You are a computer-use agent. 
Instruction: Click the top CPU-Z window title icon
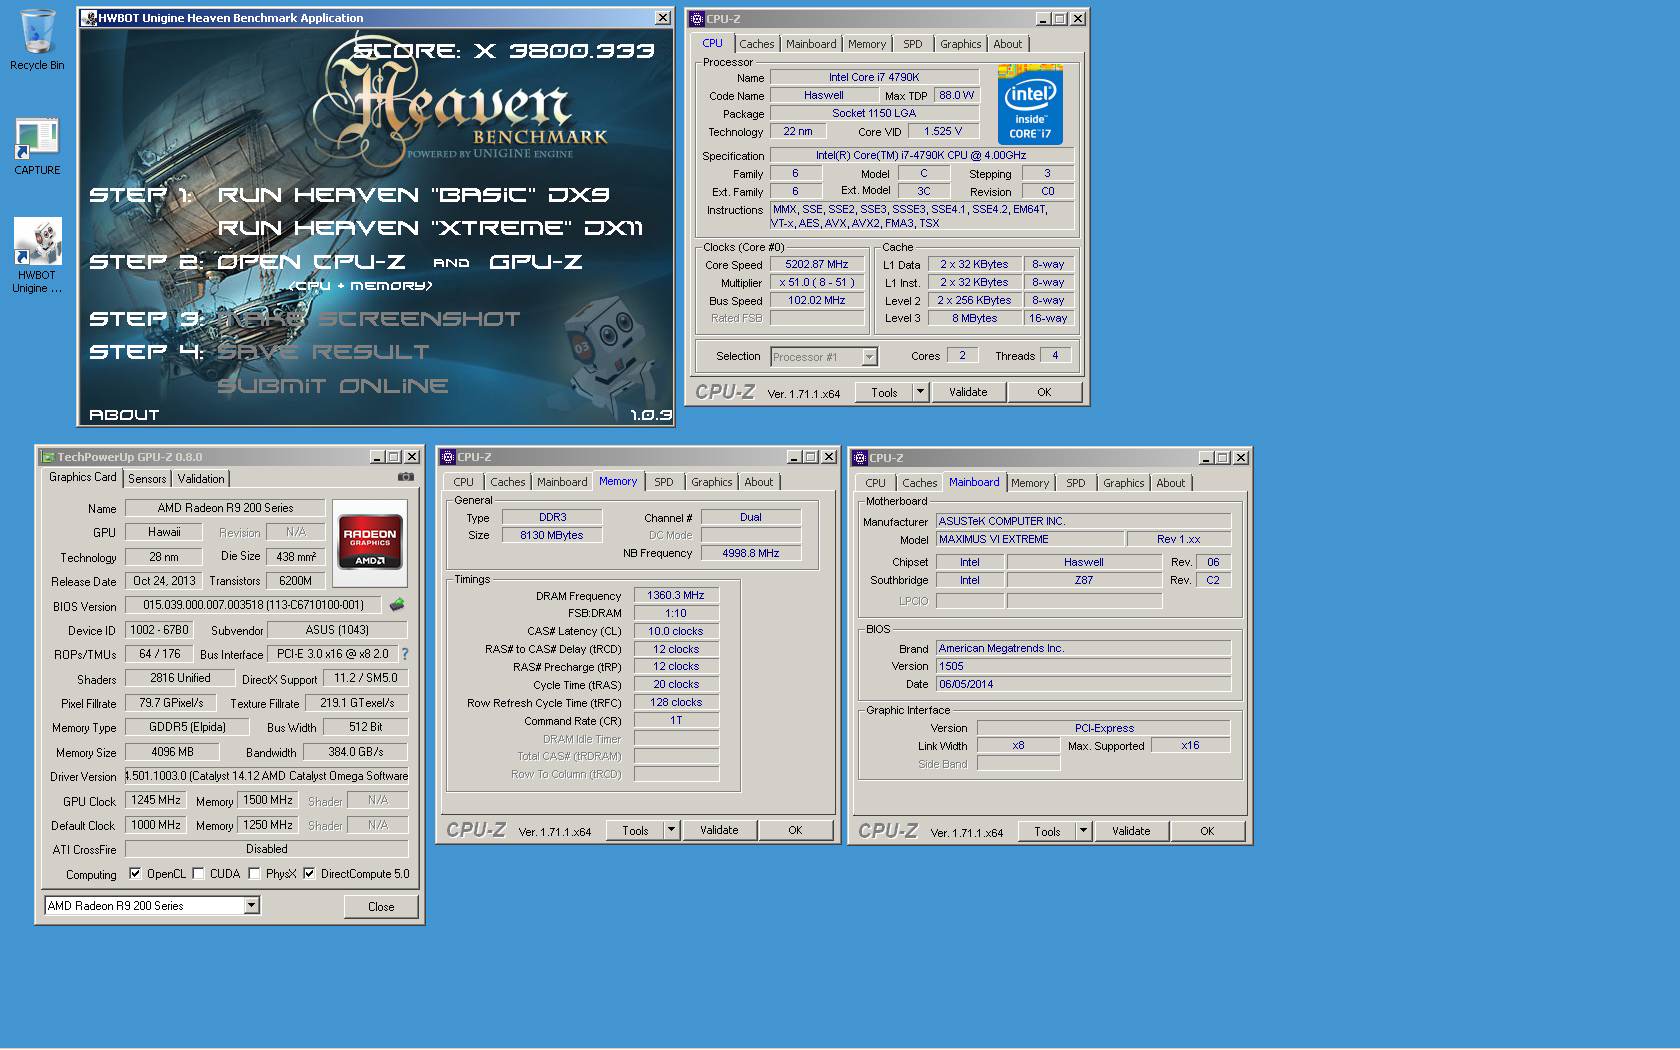coord(697,19)
